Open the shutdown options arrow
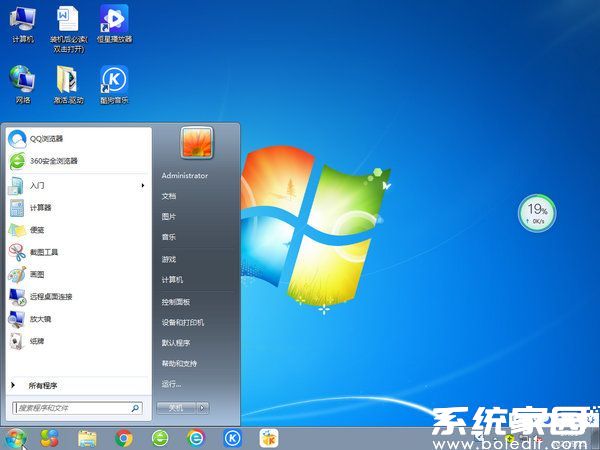This screenshot has height=450, width=600. pos(203,408)
